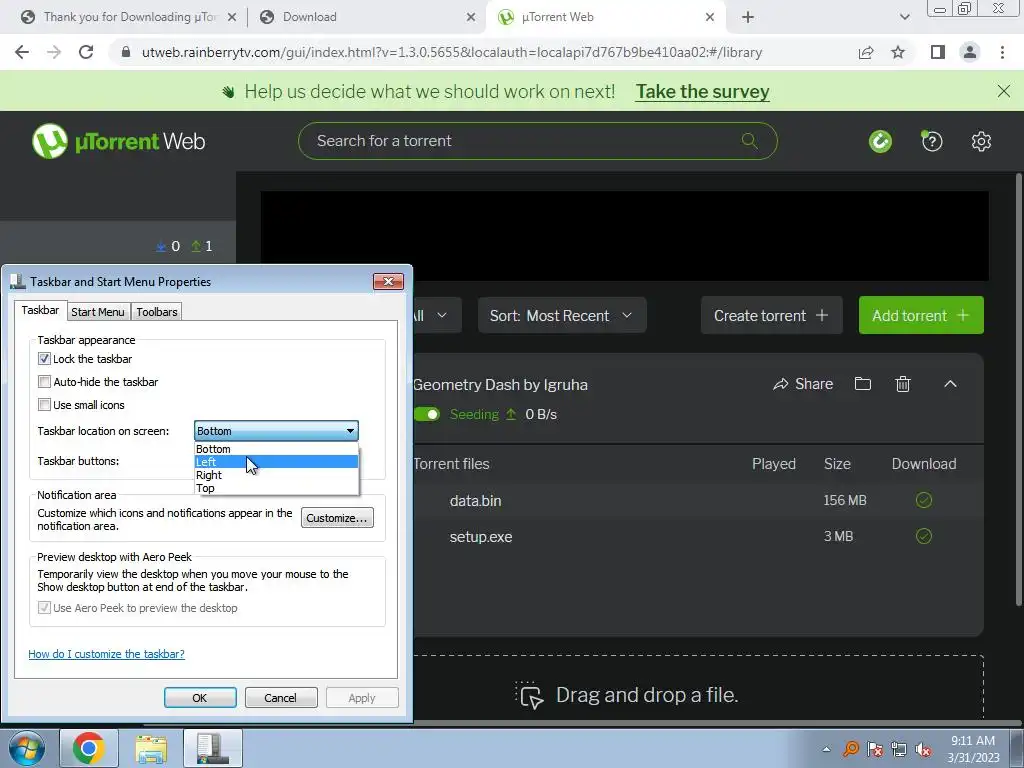The height and width of the screenshot is (768, 1024).
Task: Dismiss the survey banner
Action: 1004,91
